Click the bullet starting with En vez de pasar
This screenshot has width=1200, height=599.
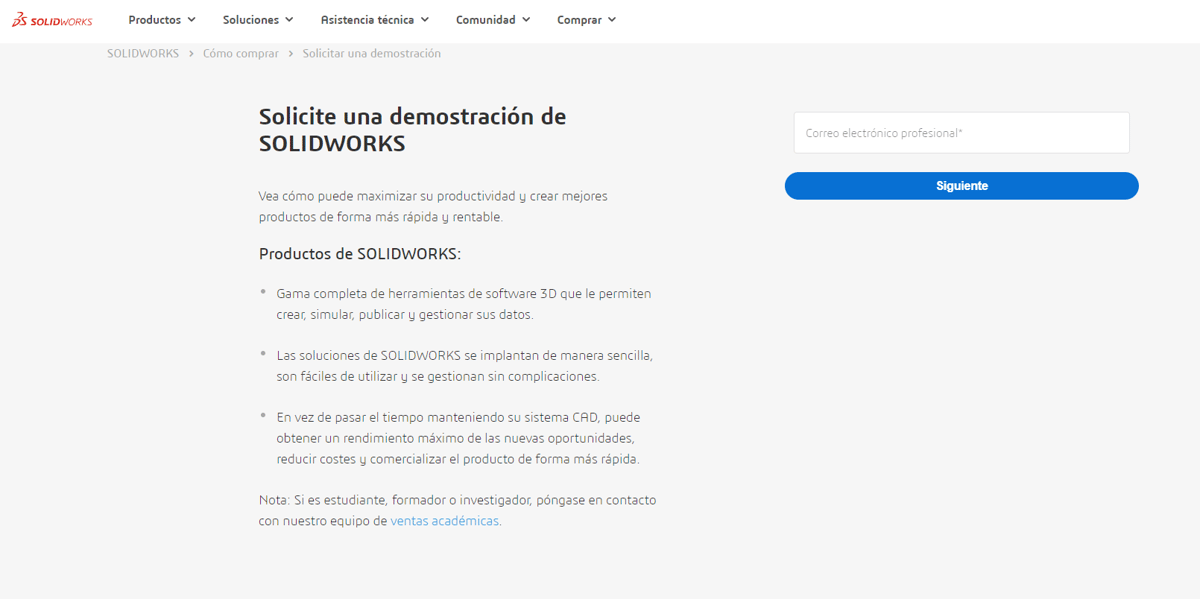pyautogui.click(x=458, y=438)
